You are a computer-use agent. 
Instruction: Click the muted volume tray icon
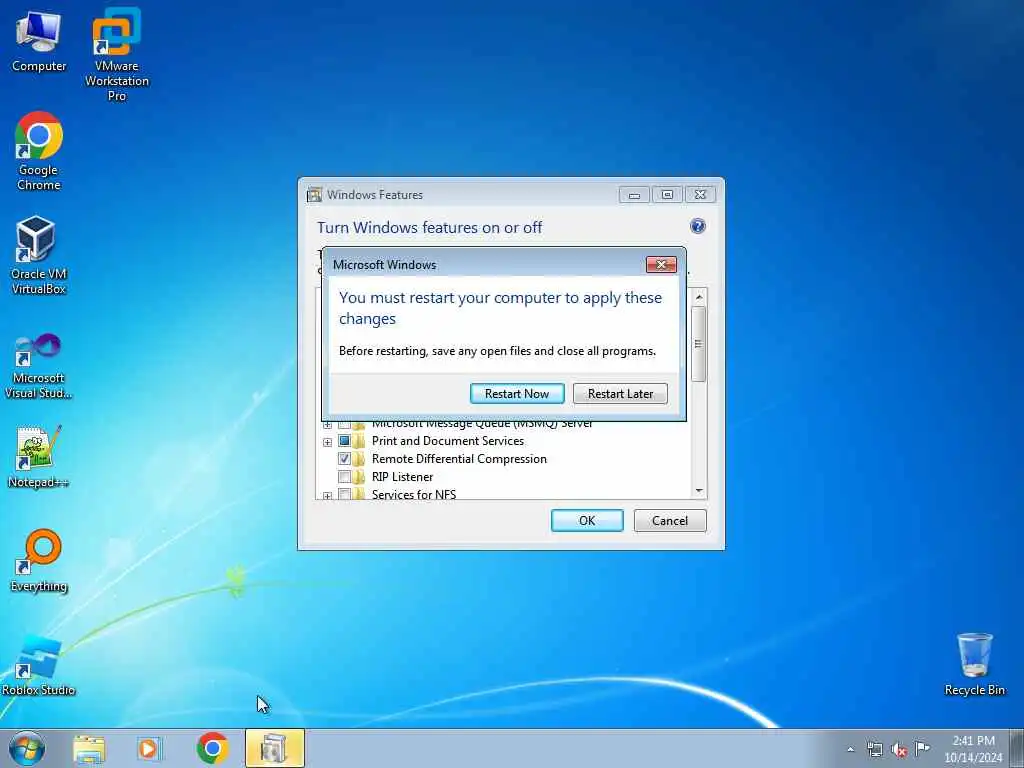pos(899,750)
